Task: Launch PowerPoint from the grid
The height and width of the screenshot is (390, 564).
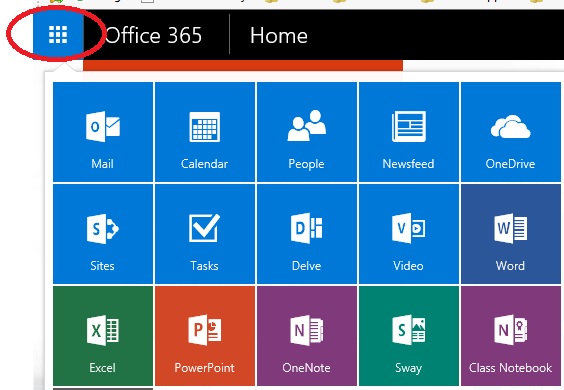Action: pos(205,336)
